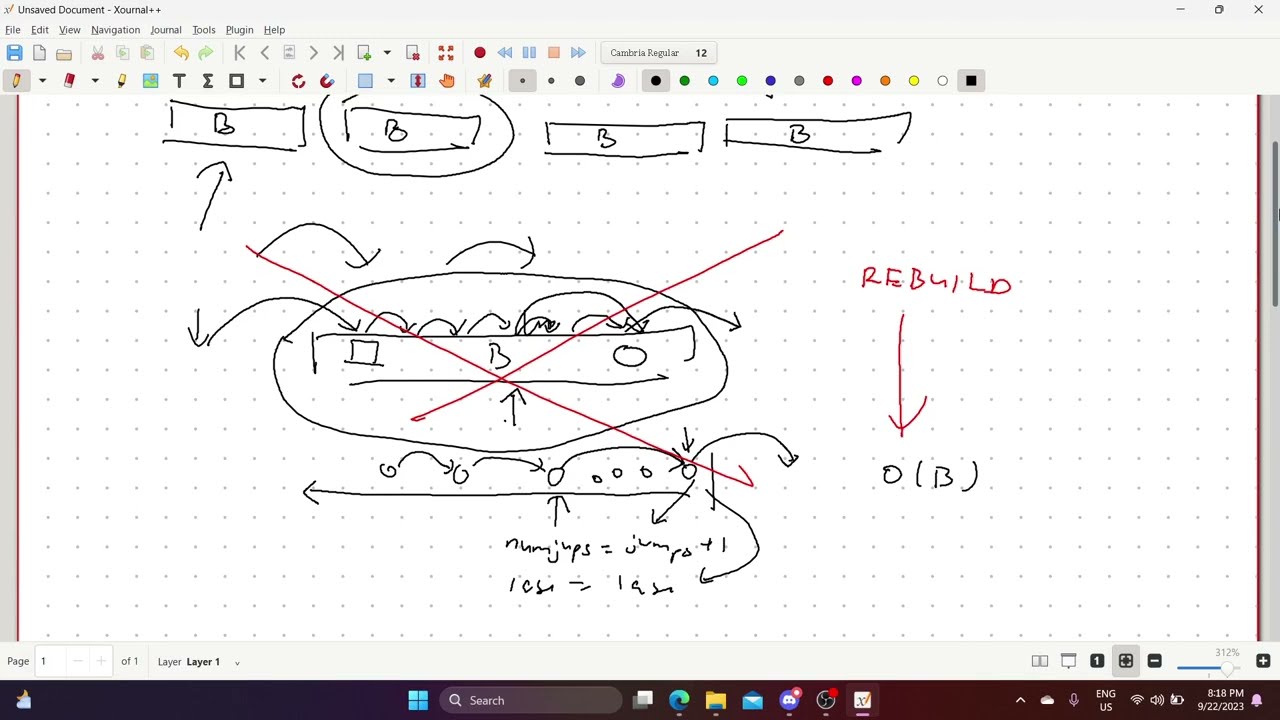Open a file with folder icon
The height and width of the screenshot is (720, 1280).
[64, 53]
